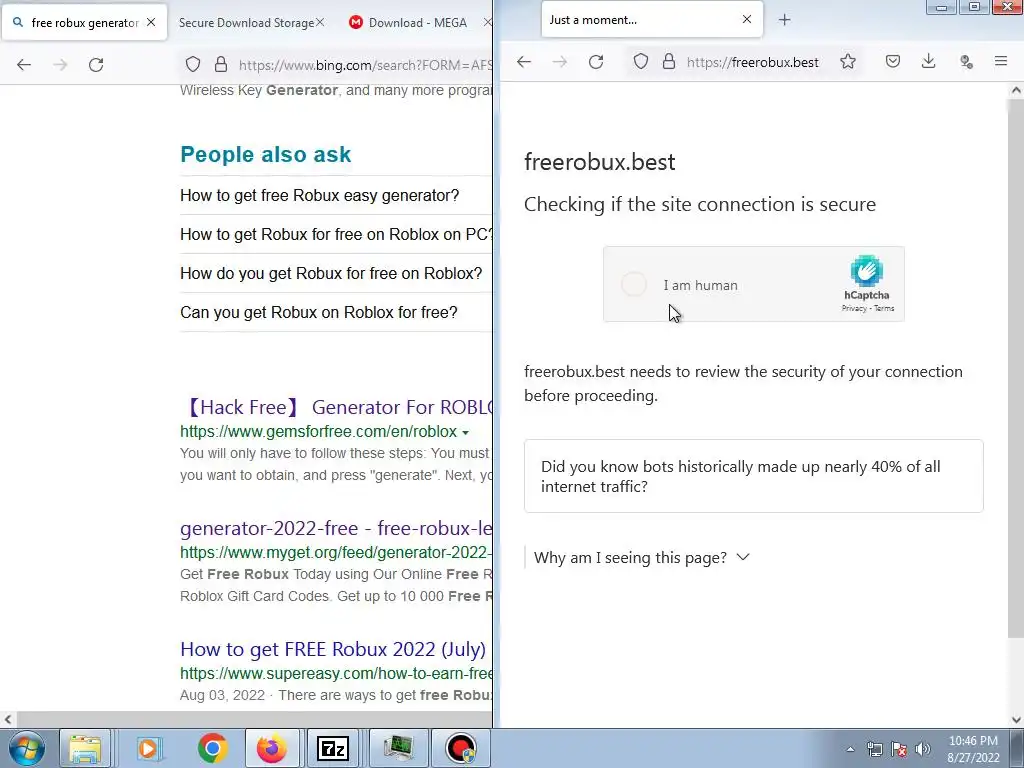
Task: Open 'generator-2022-free' search result
Action: point(336,528)
